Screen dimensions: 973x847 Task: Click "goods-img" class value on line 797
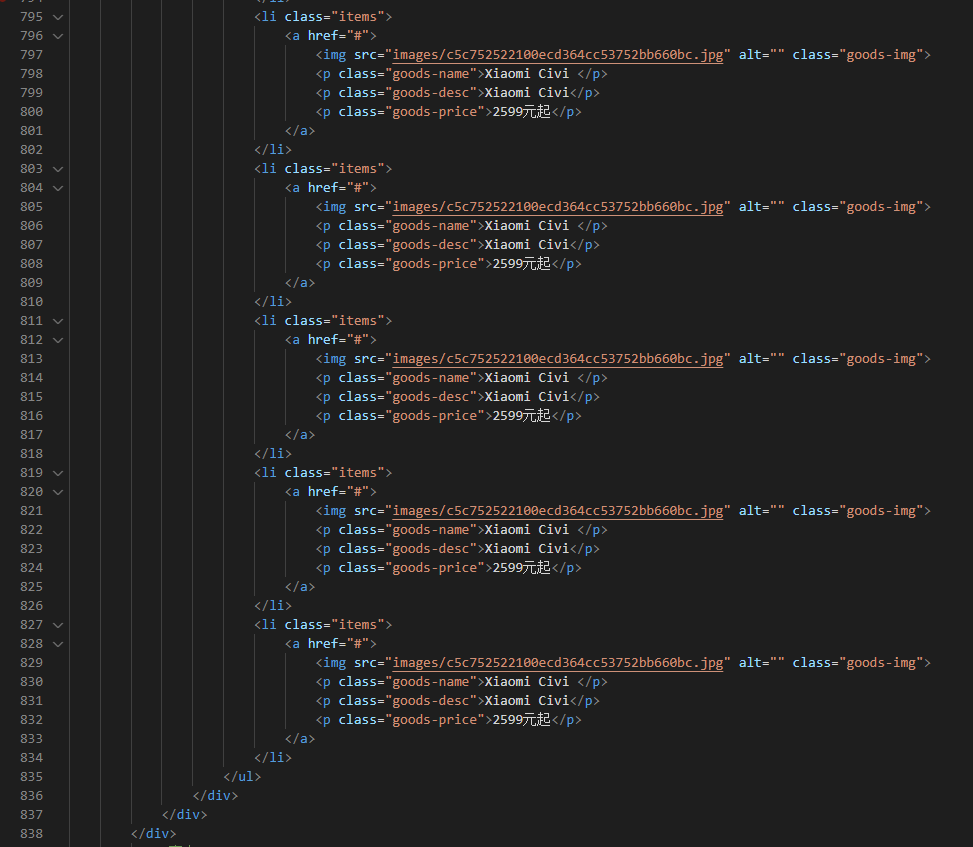881,55
